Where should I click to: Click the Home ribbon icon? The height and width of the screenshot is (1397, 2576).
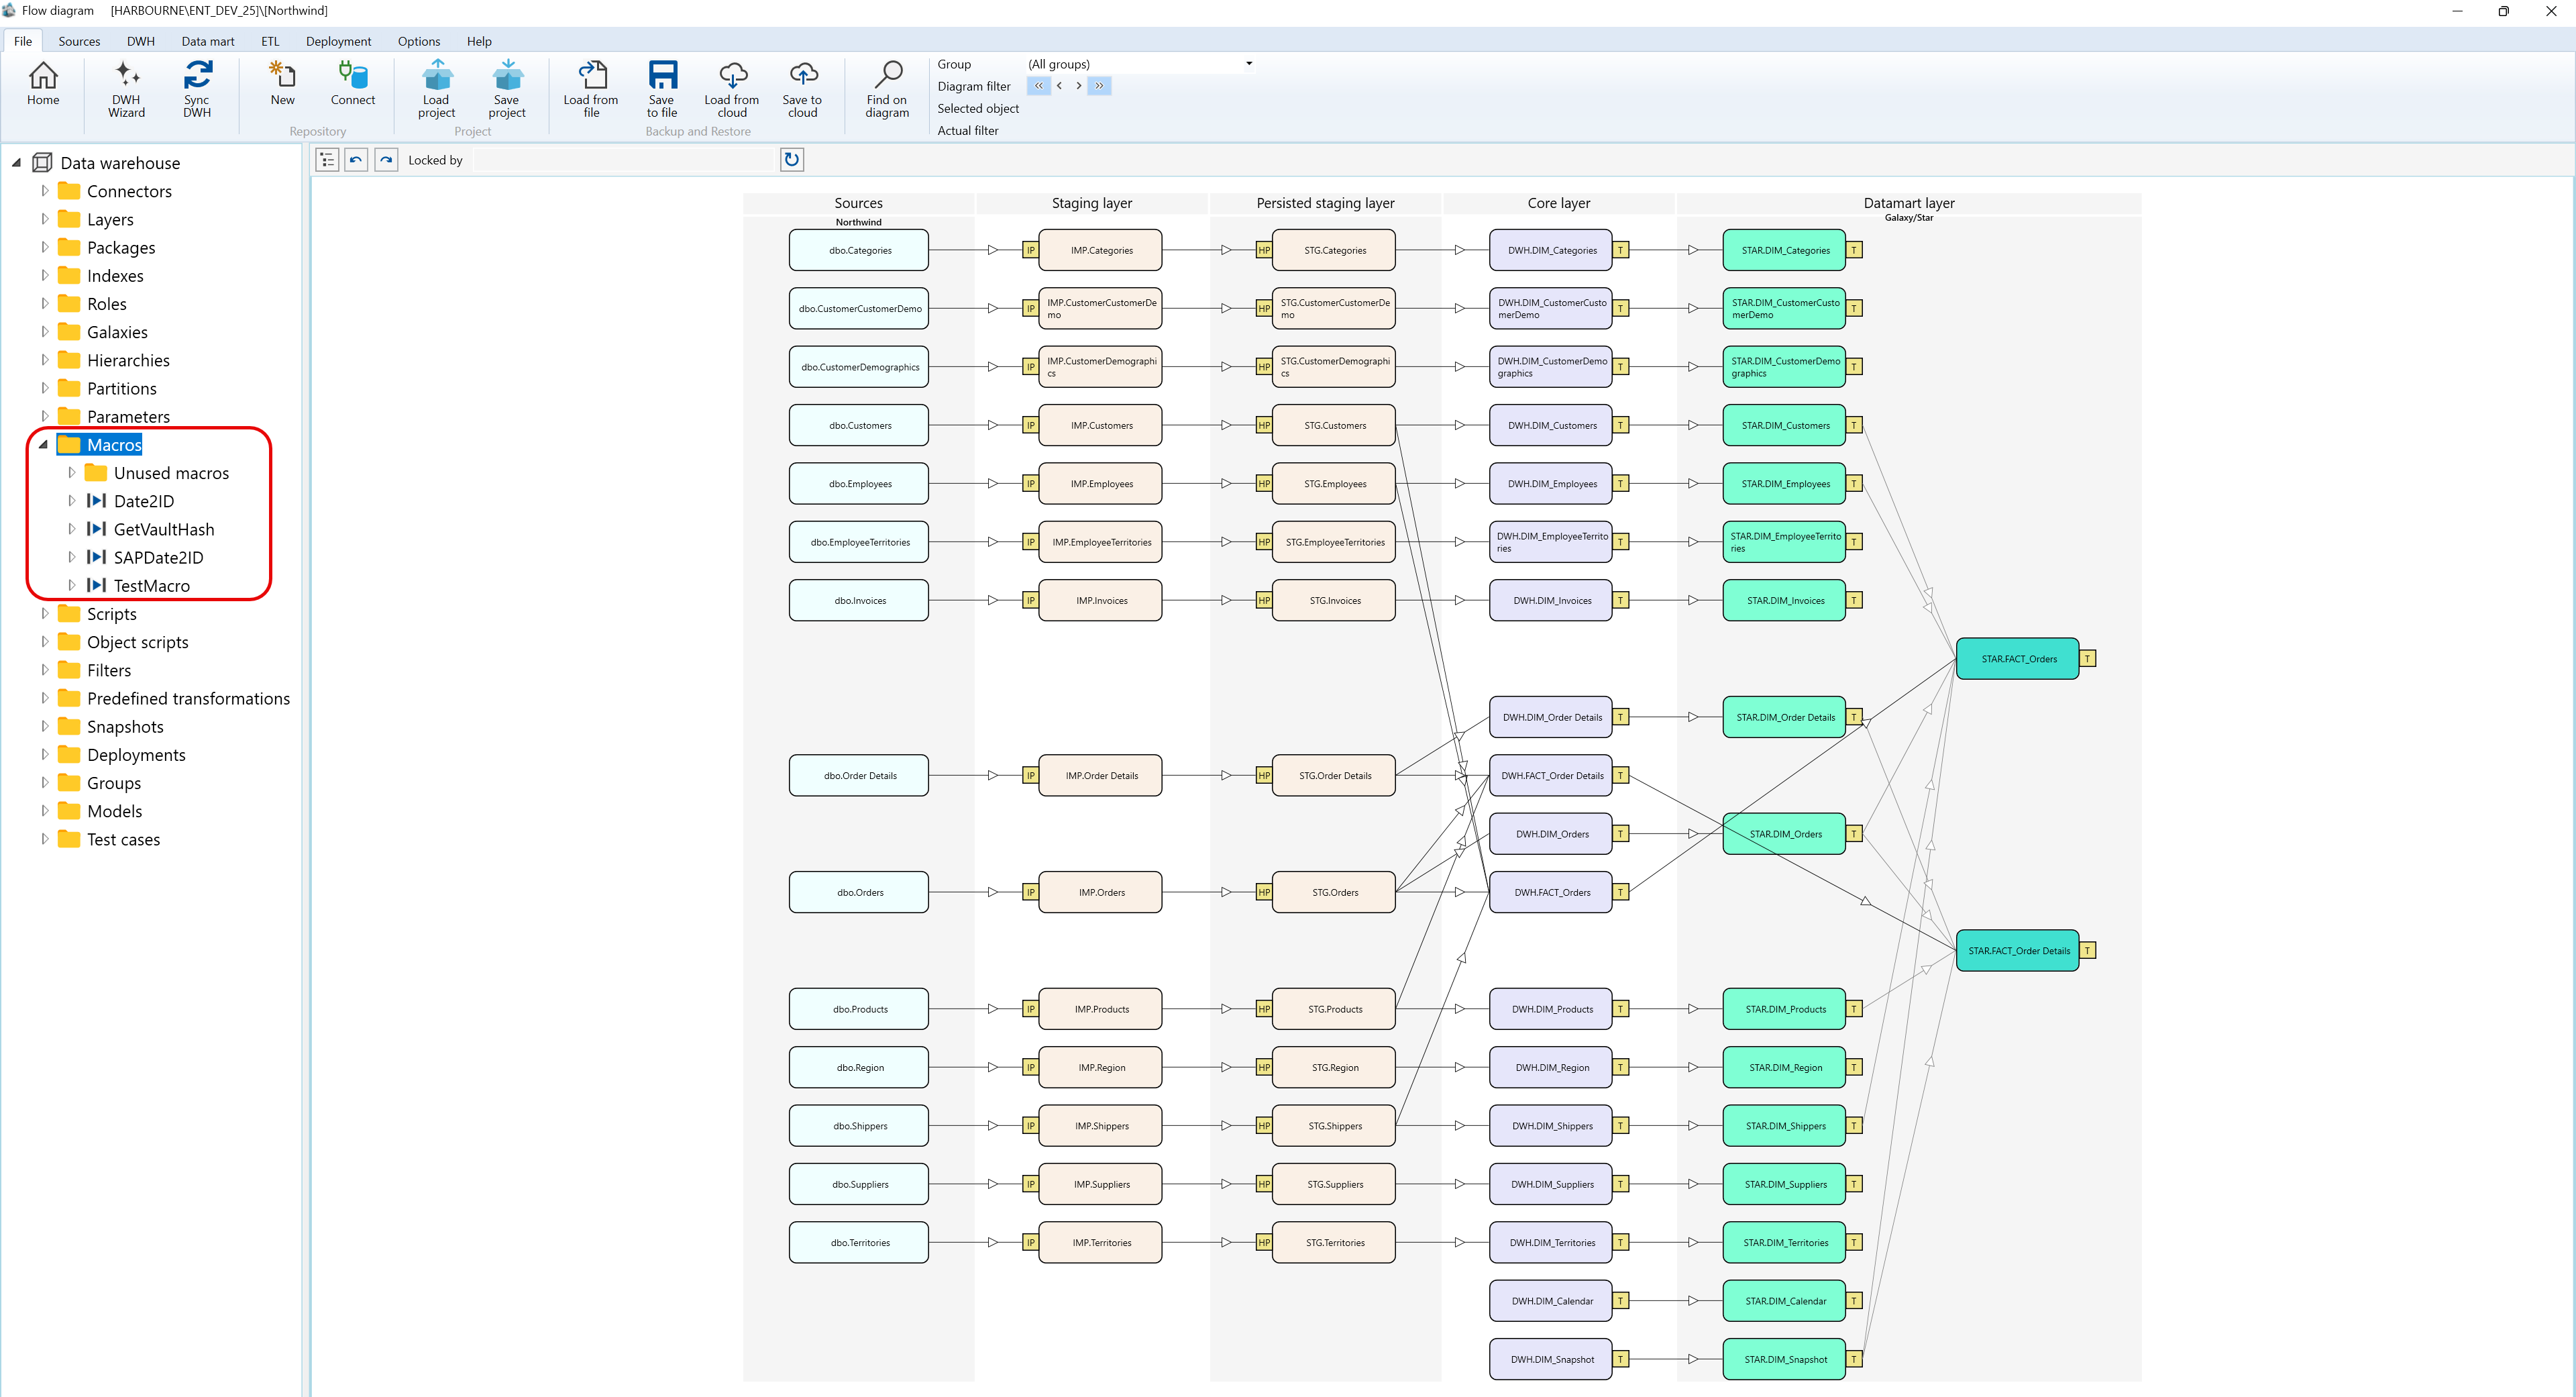43,84
